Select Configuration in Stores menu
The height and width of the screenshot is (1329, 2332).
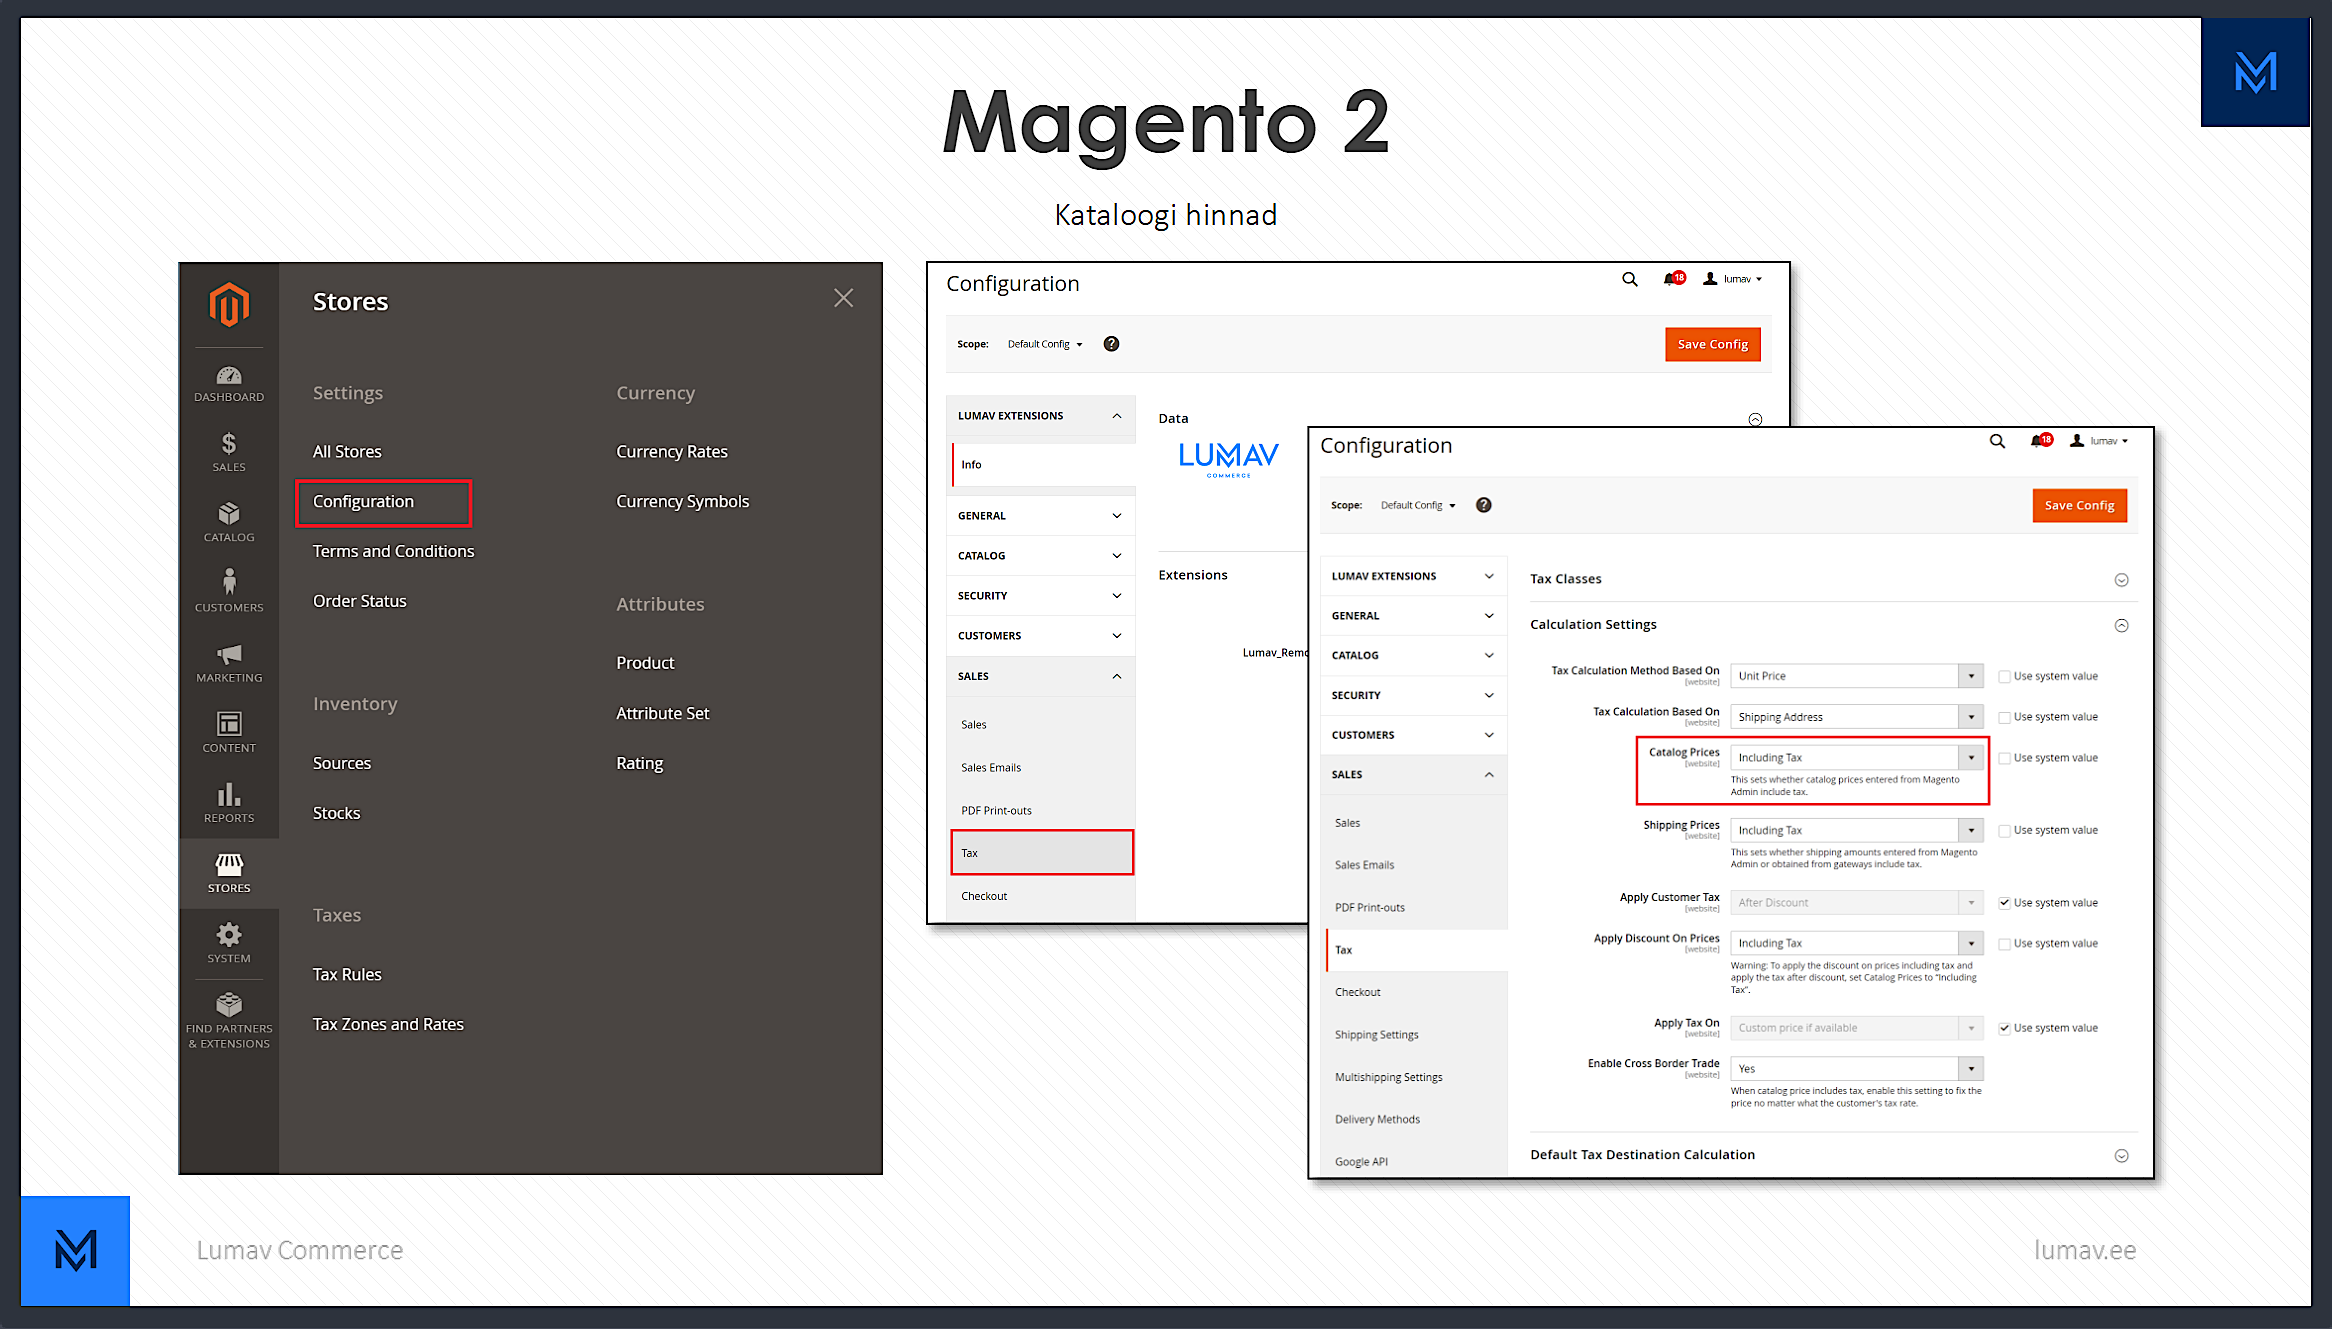click(x=363, y=502)
